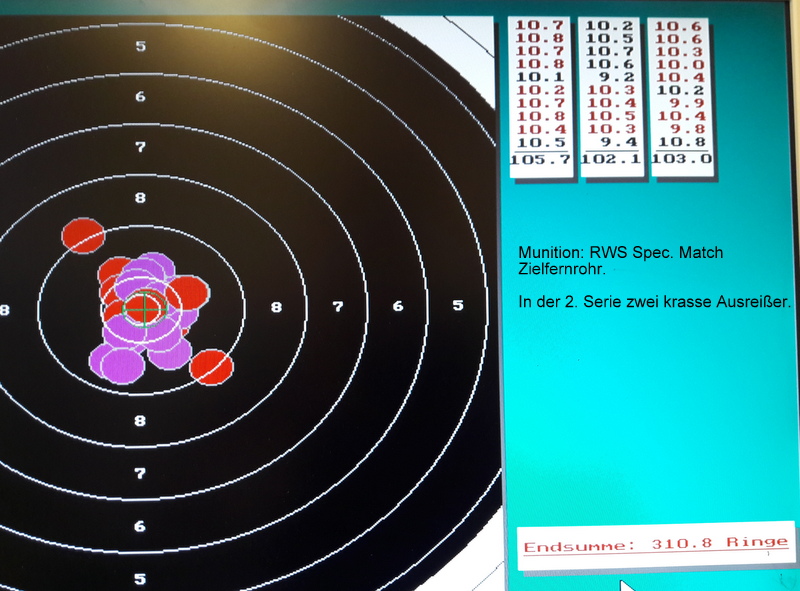Screen dimensions: 800x591
Task: Select the red shot lower-right of the cluster
Action: [x=211, y=366]
